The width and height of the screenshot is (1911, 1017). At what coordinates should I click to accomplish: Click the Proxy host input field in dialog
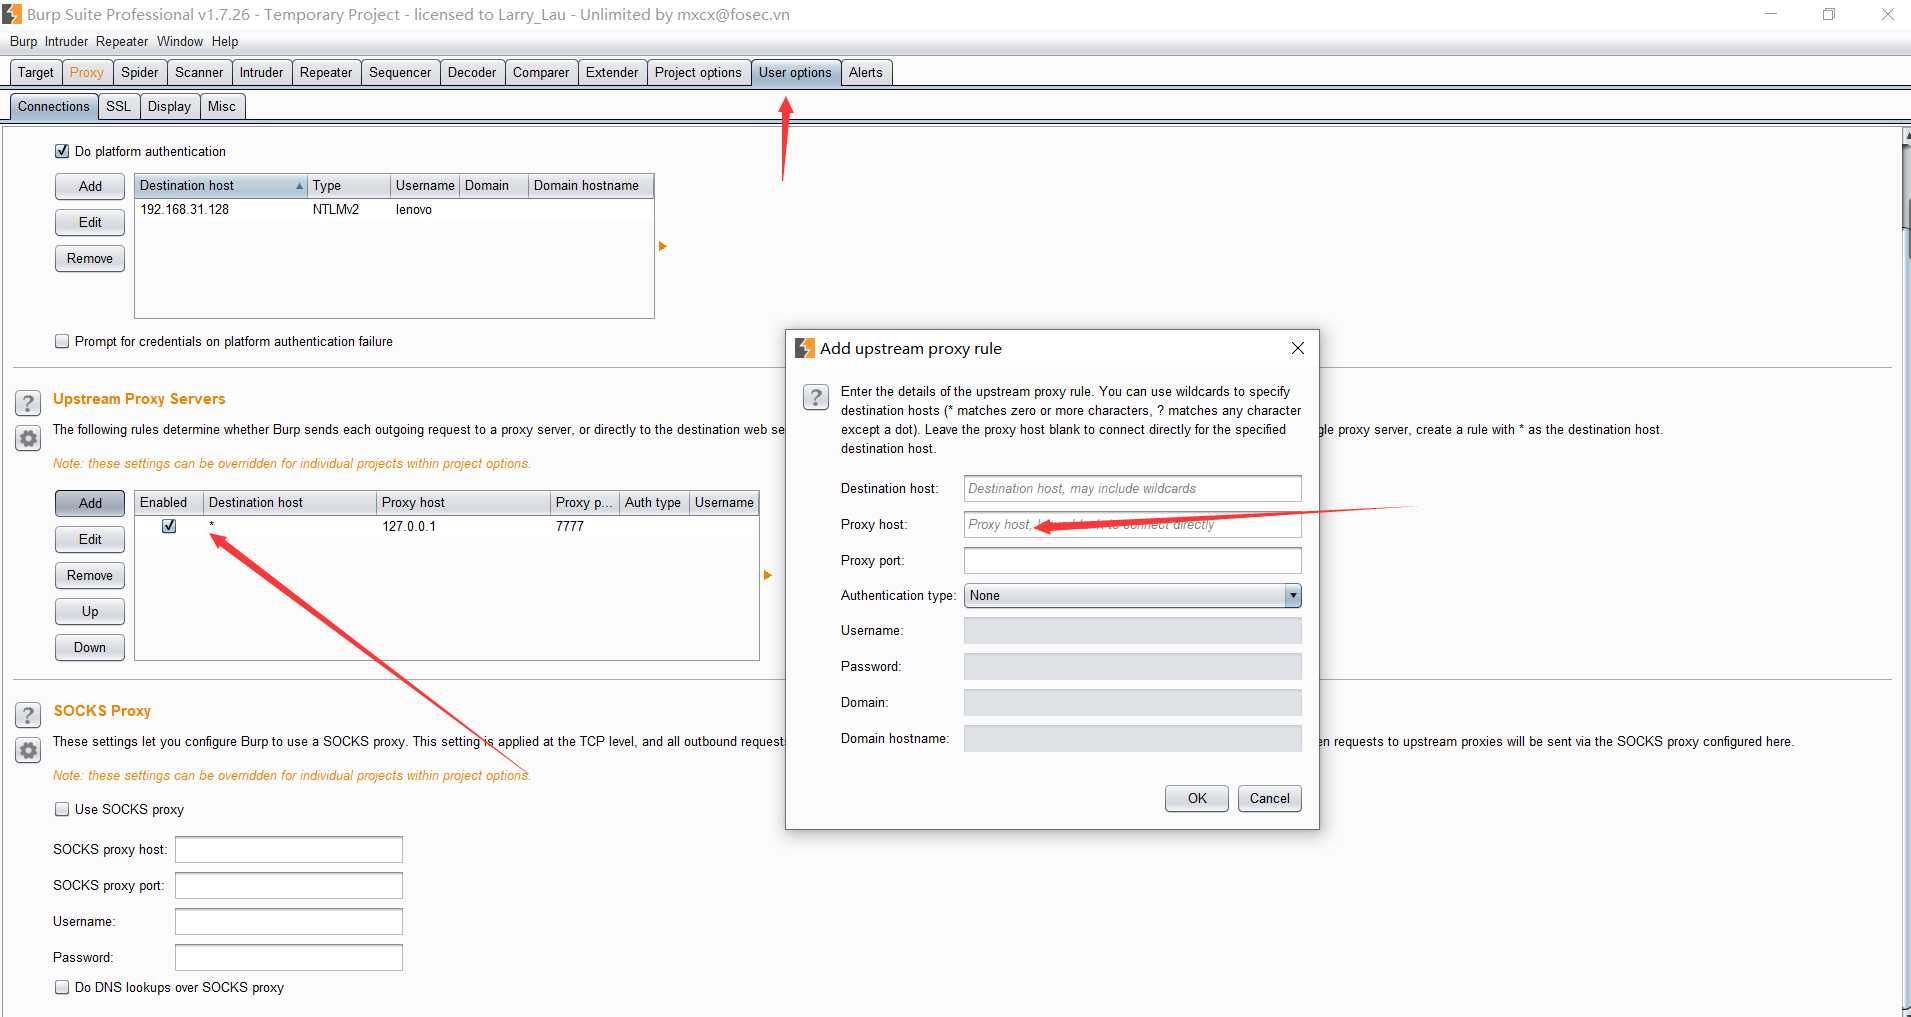1132,524
